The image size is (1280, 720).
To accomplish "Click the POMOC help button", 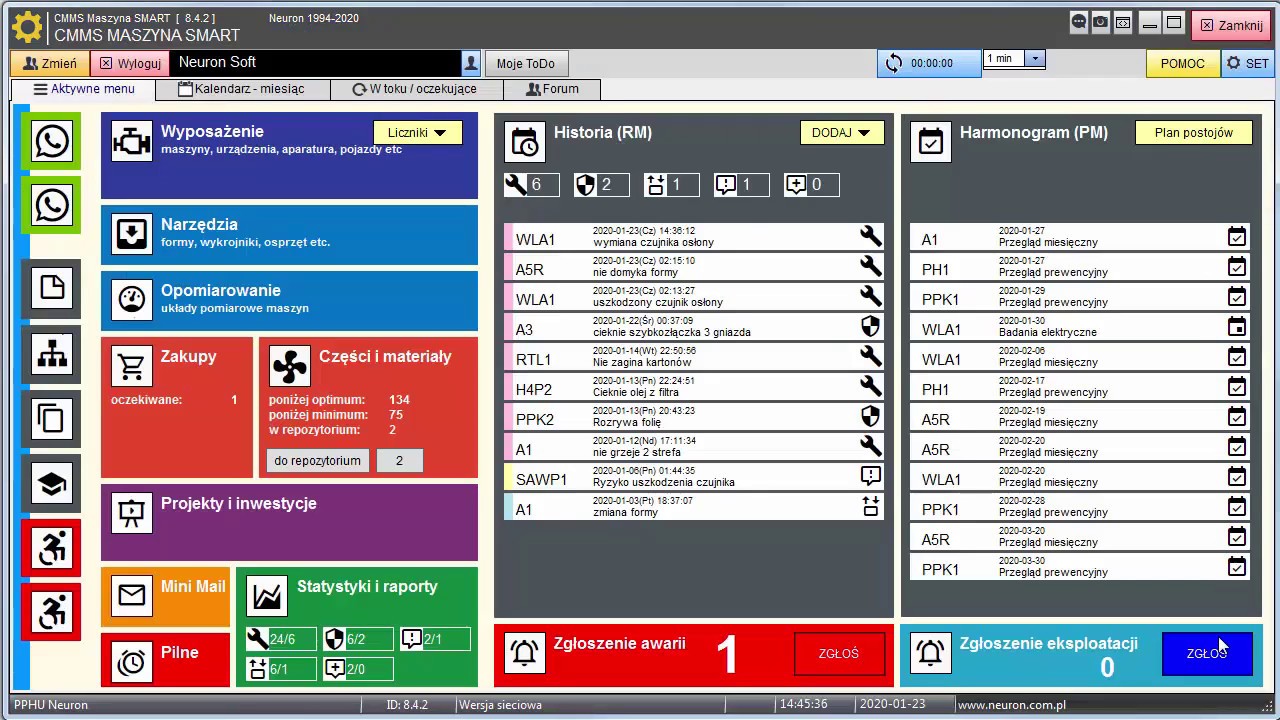I will 1183,63.
